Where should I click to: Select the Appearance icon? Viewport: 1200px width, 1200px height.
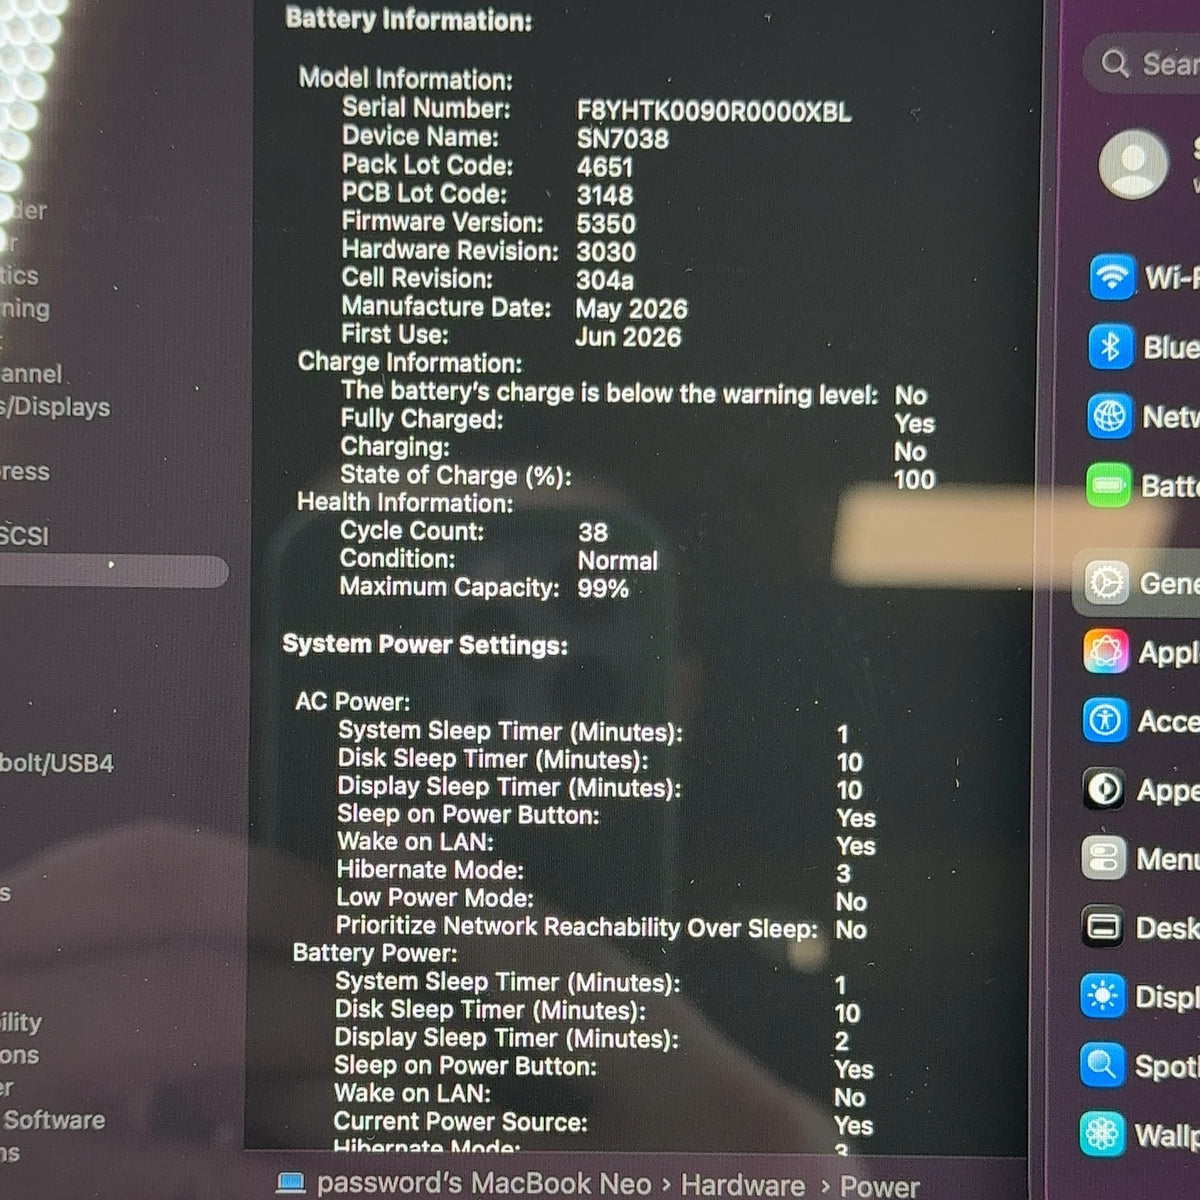[1104, 790]
